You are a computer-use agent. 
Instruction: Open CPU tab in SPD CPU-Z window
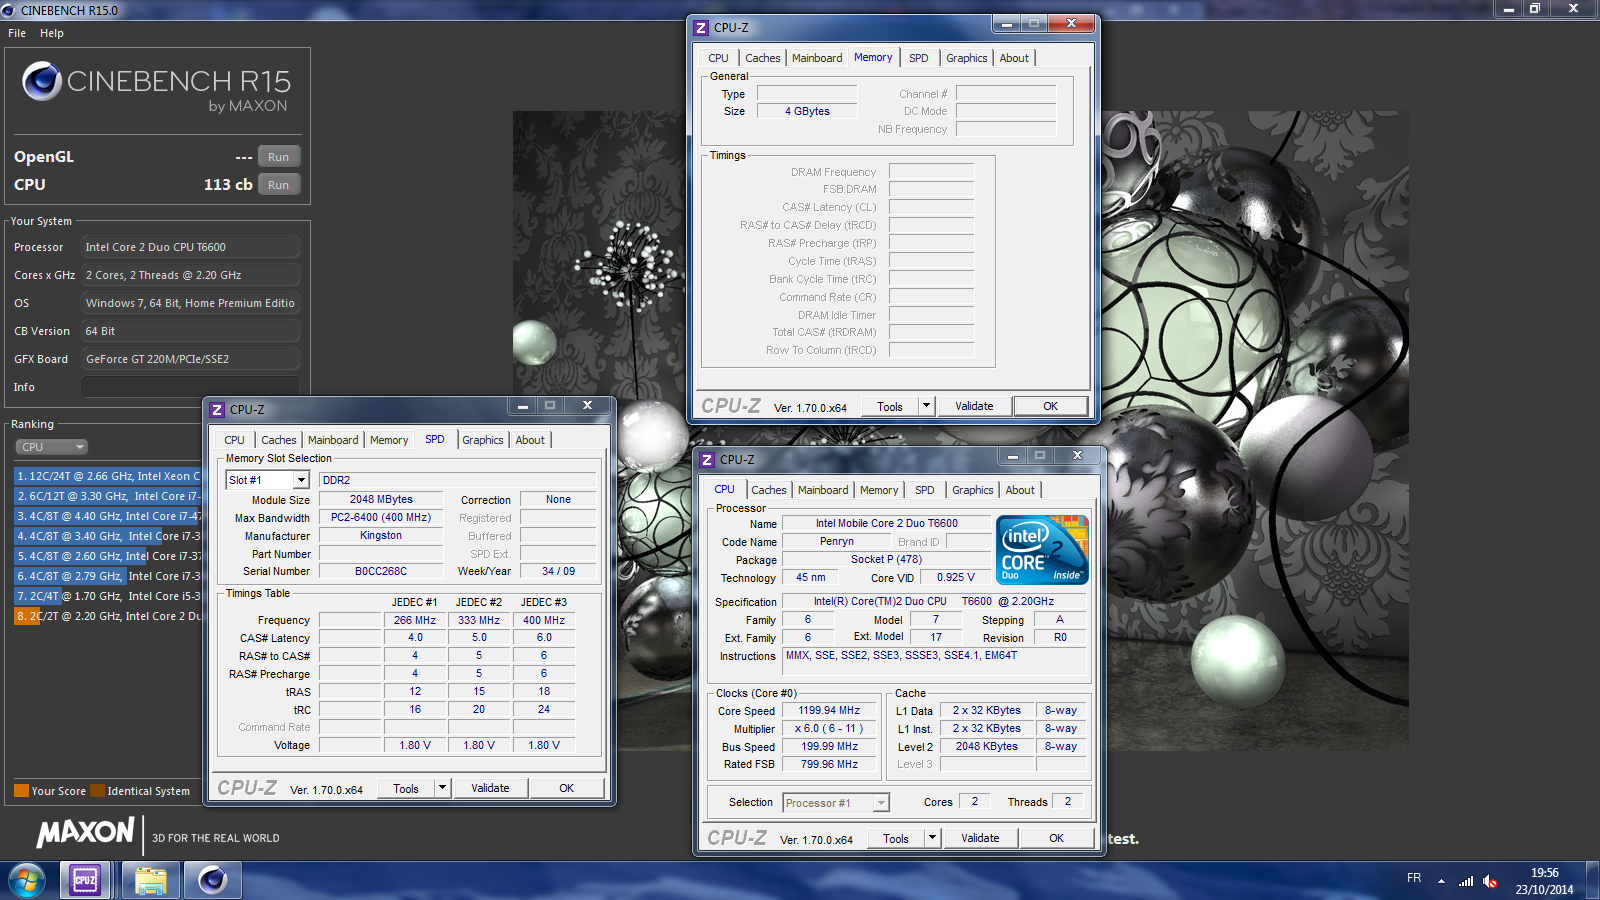click(234, 440)
